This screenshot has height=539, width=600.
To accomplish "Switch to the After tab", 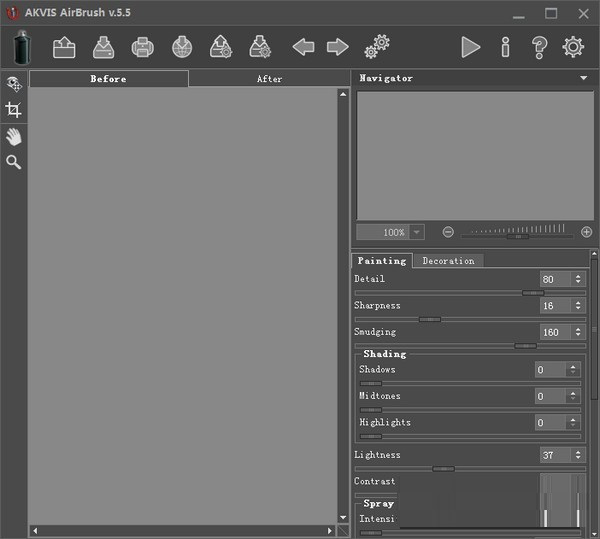I will [x=269, y=79].
